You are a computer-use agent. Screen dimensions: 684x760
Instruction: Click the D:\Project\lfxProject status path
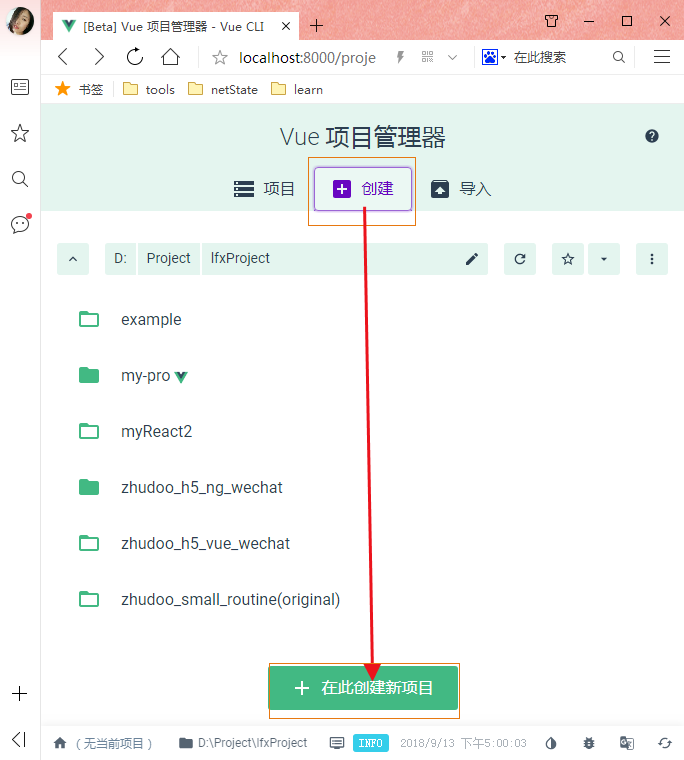click(243, 743)
